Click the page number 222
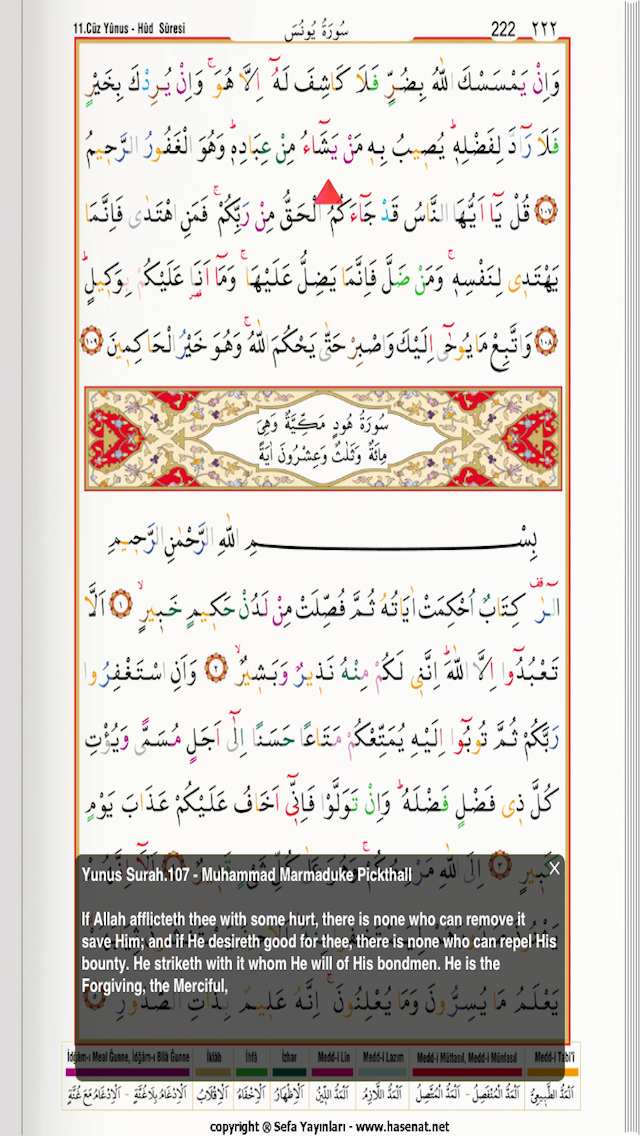640x1136 pixels. [503, 29]
